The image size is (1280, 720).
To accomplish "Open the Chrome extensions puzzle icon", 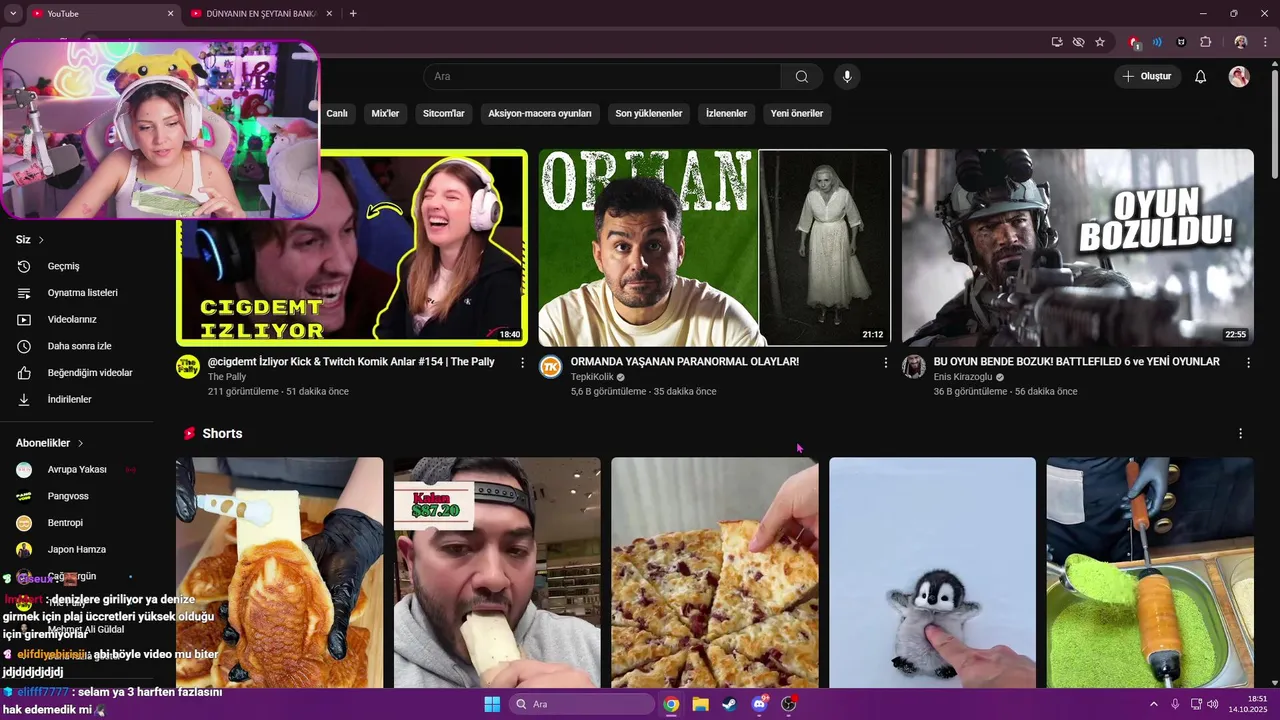I will click(x=1205, y=42).
